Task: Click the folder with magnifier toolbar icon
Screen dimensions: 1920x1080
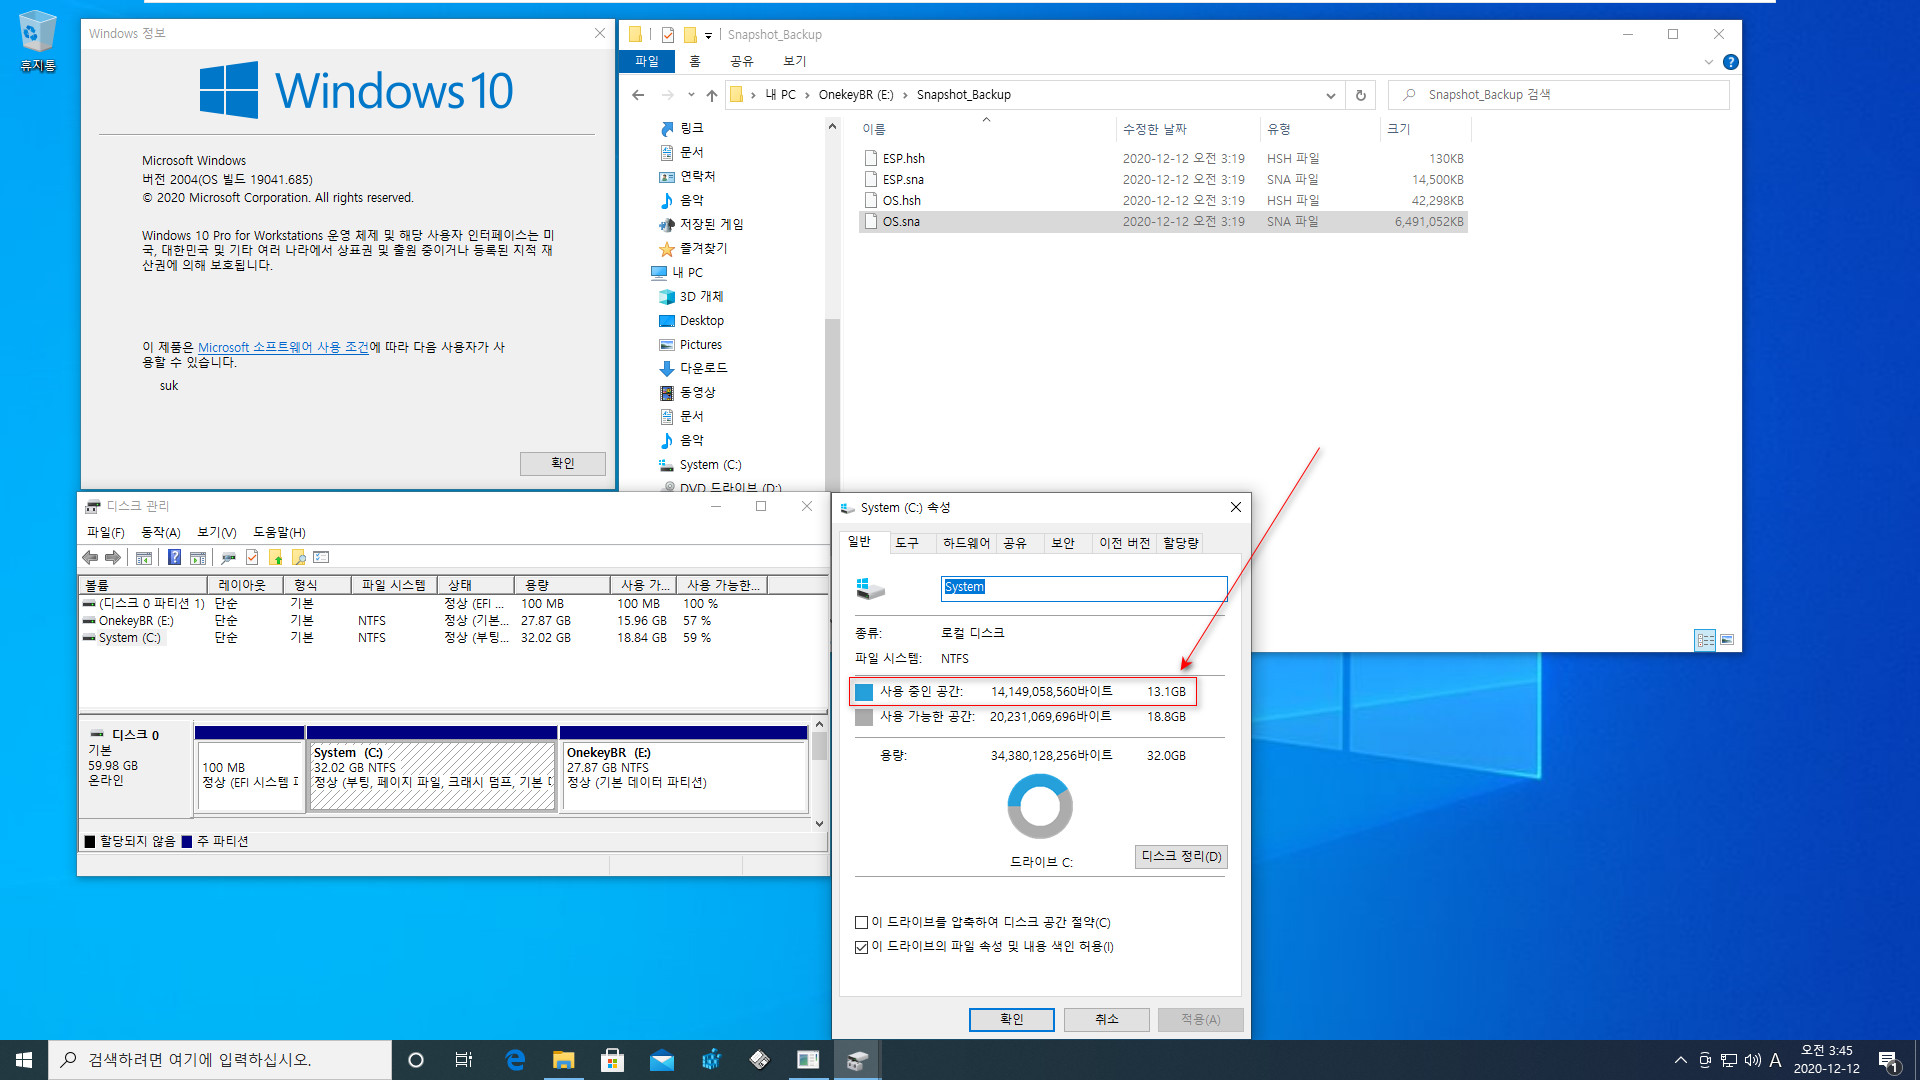Action: 298,558
